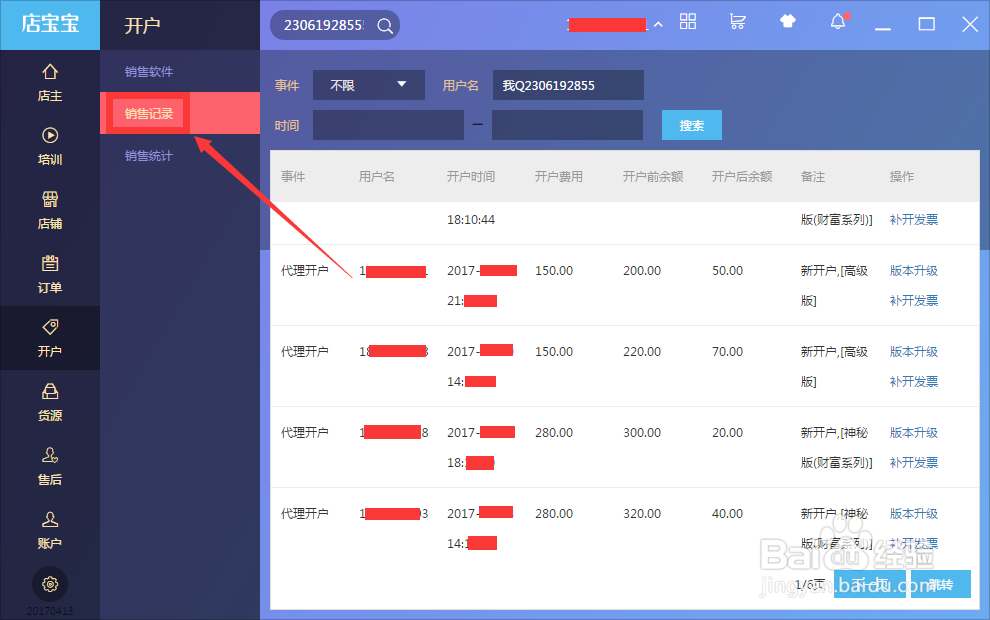Click the 备注 column header
990x620 pixels.
(813, 177)
